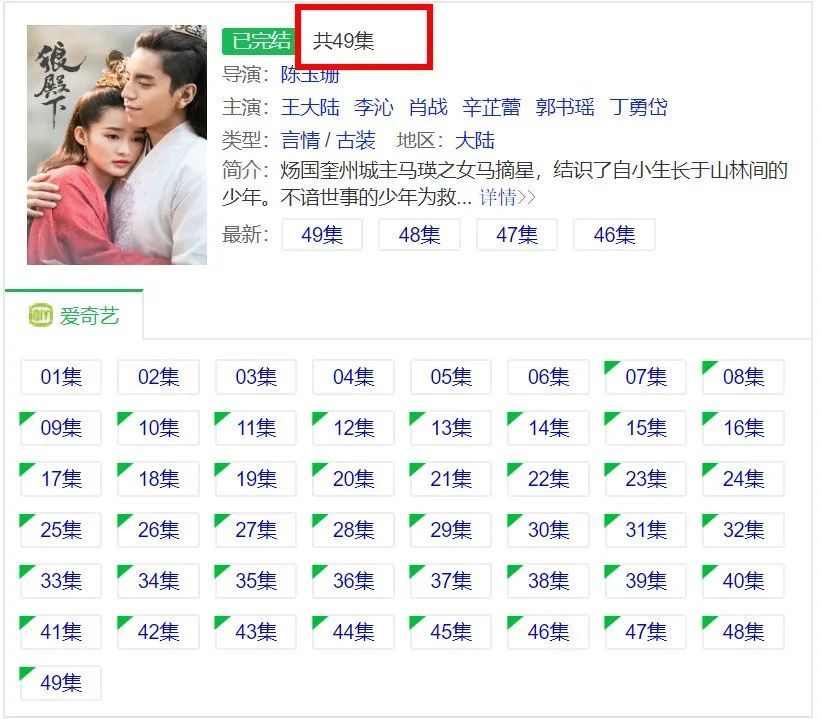This screenshot has height=719, width=820.
Task: Play episode 20集 in the list
Action: pyautogui.click(x=354, y=478)
